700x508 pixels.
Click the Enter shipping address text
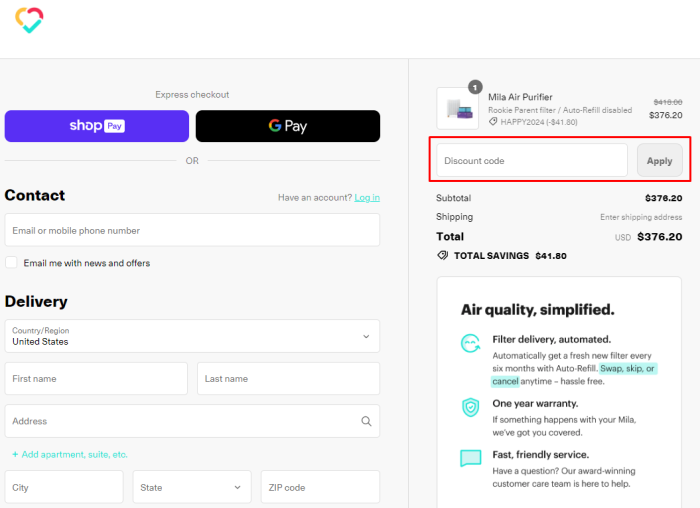(641, 217)
